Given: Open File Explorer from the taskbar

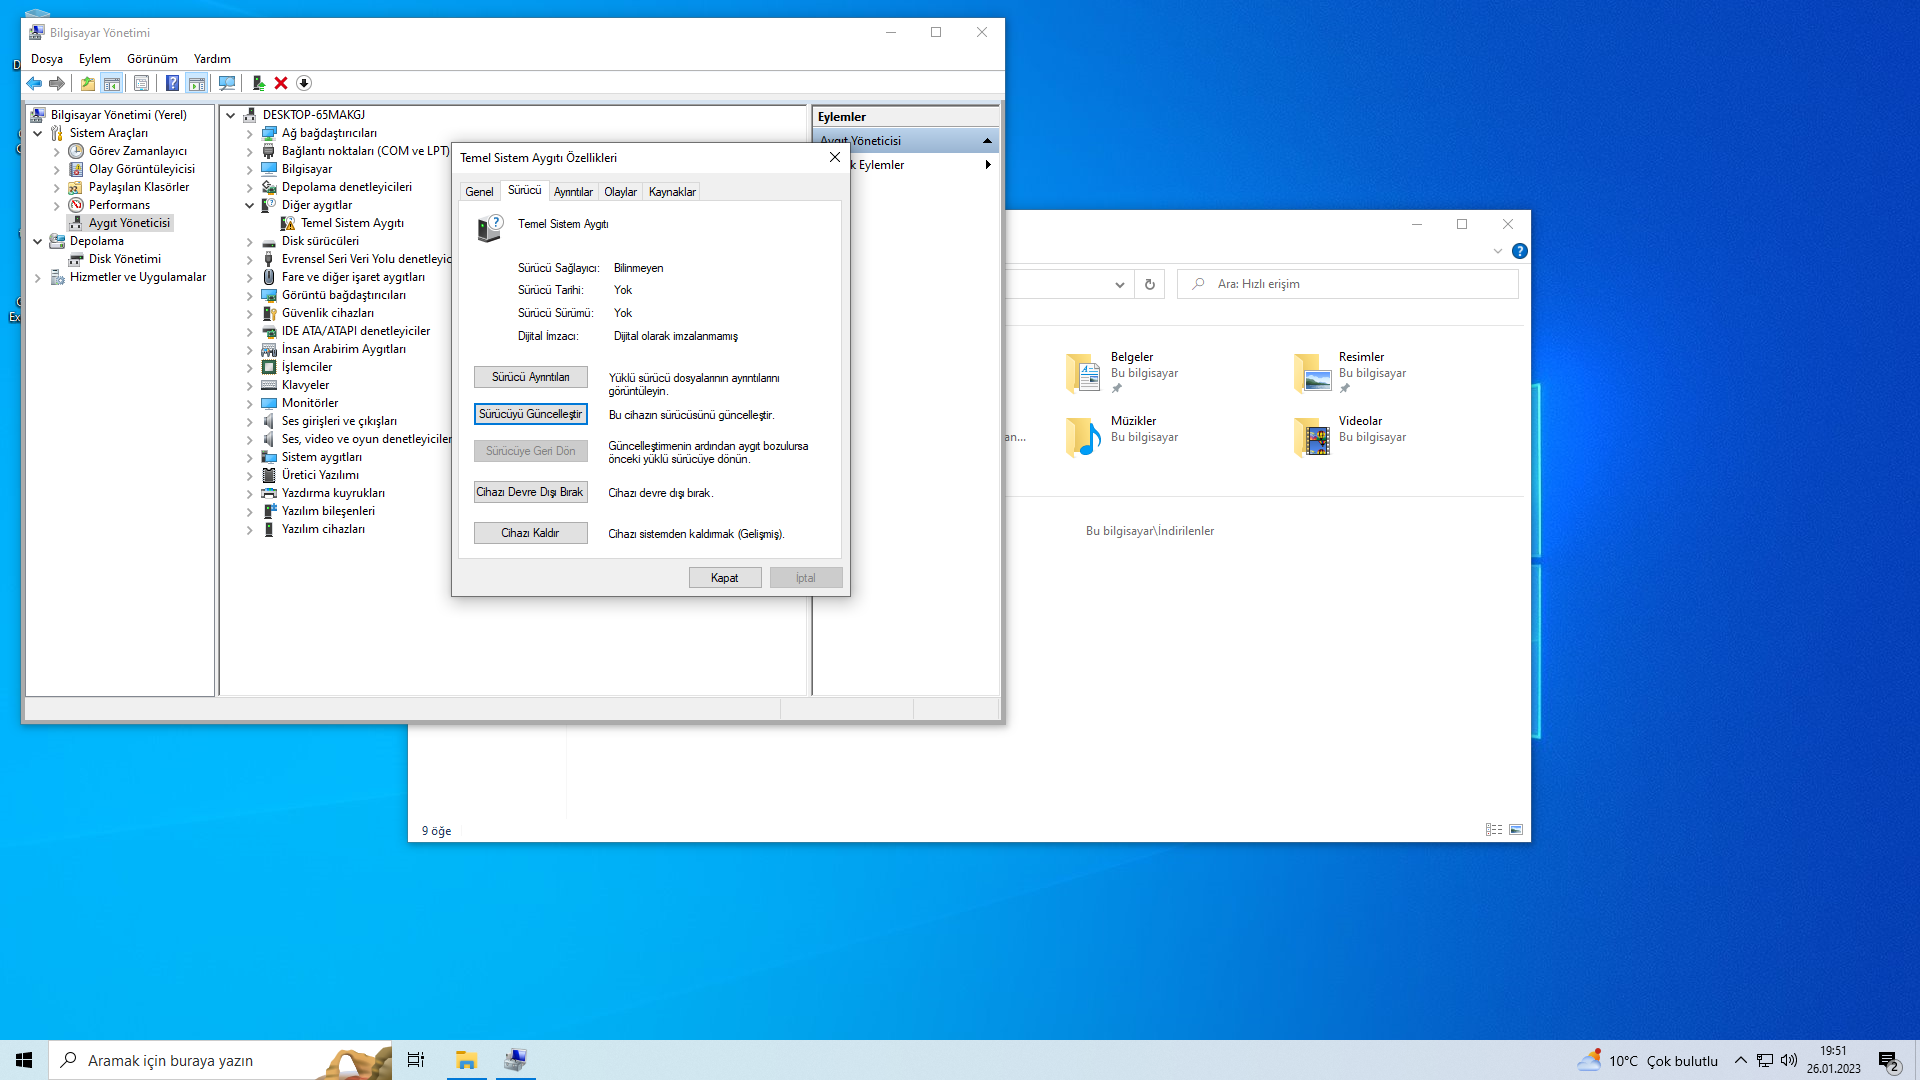Looking at the screenshot, I should coord(466,1060).
